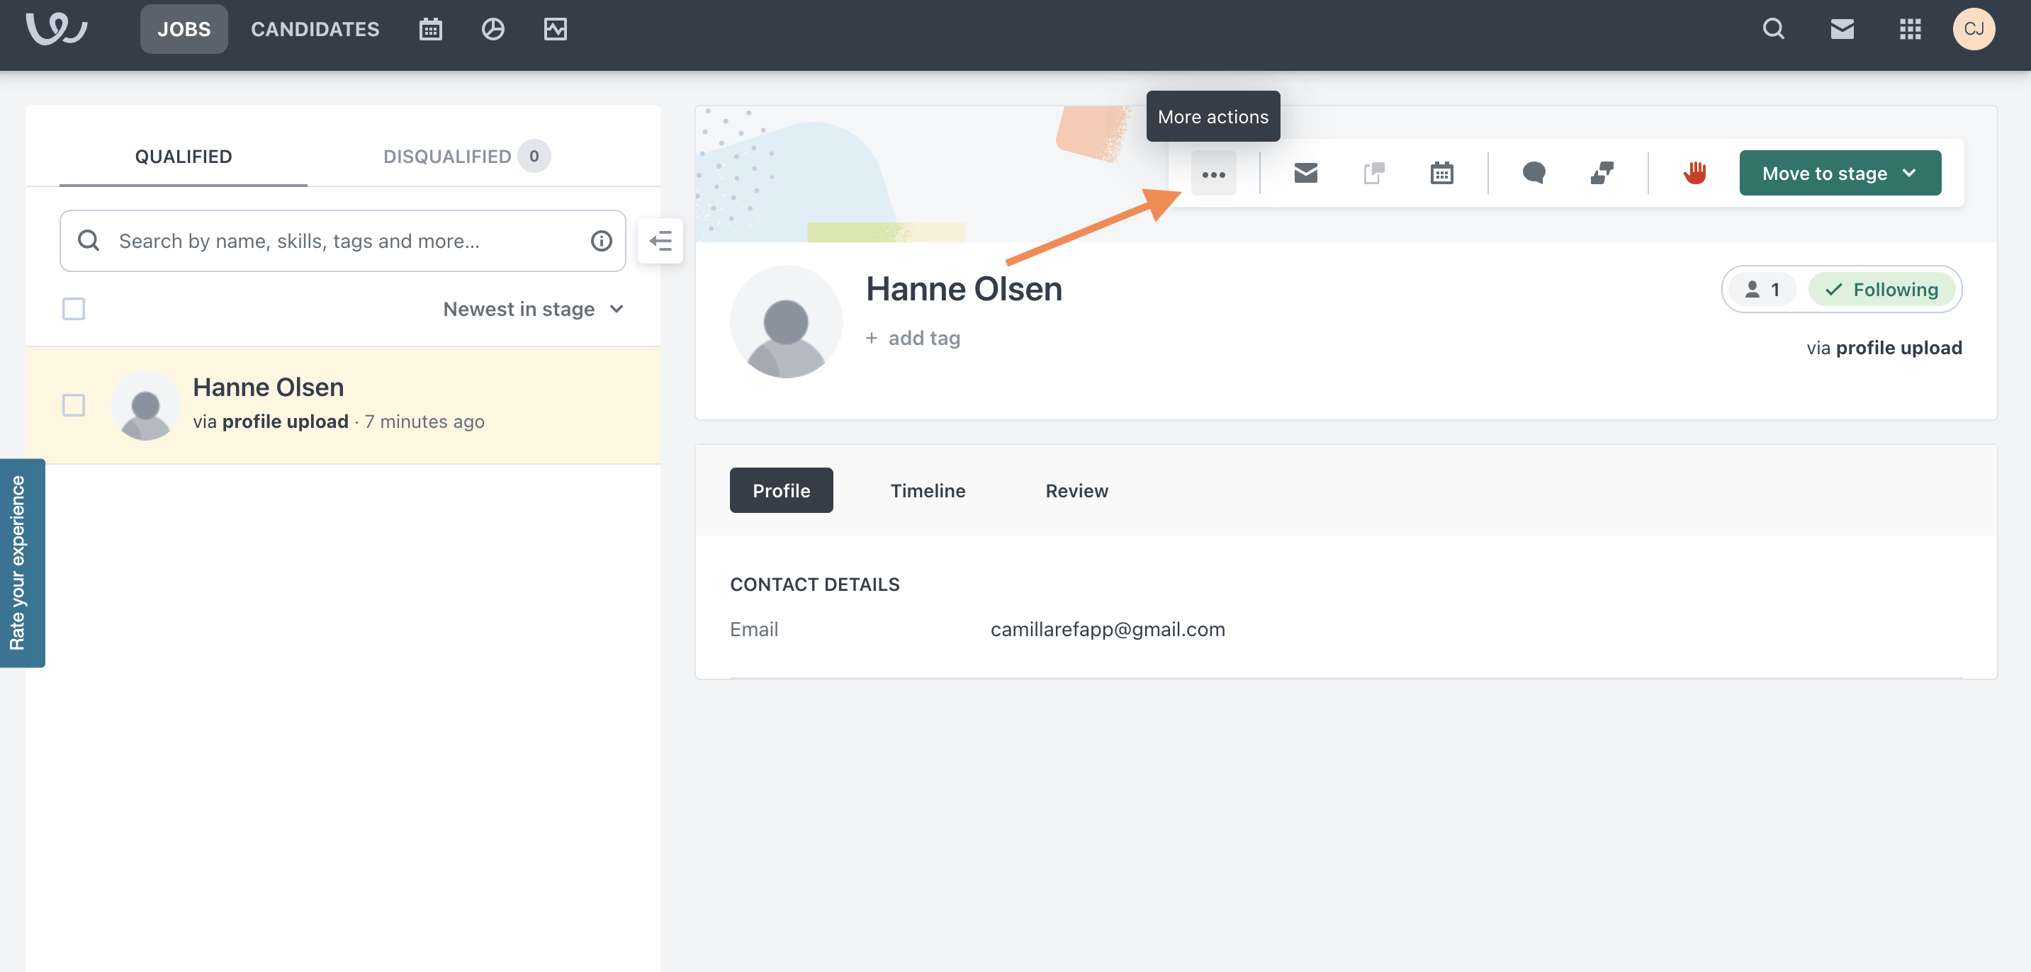Image resolution: width=2031 pixels, height=972 pixels.
Task: Toggle the Following button off
Action: pyautogui.click(x=1881, y=290)
